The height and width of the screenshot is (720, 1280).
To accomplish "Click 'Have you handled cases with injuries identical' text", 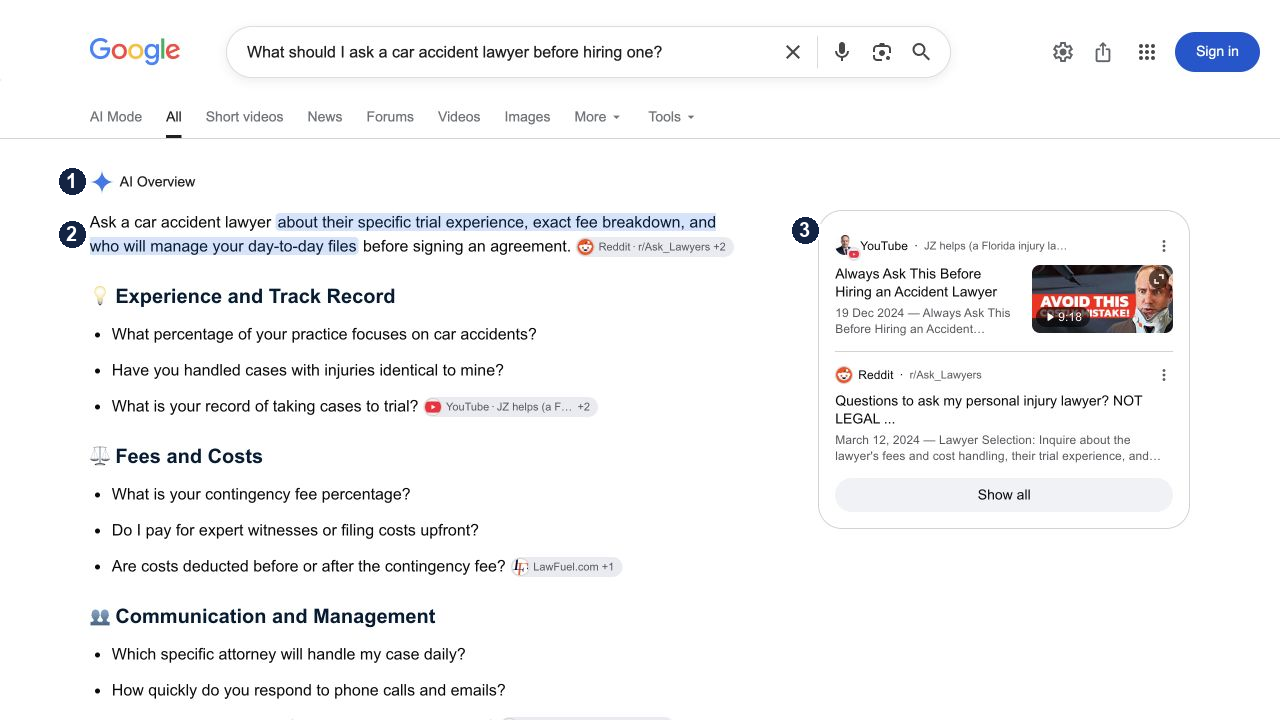I will coord(308,370).
